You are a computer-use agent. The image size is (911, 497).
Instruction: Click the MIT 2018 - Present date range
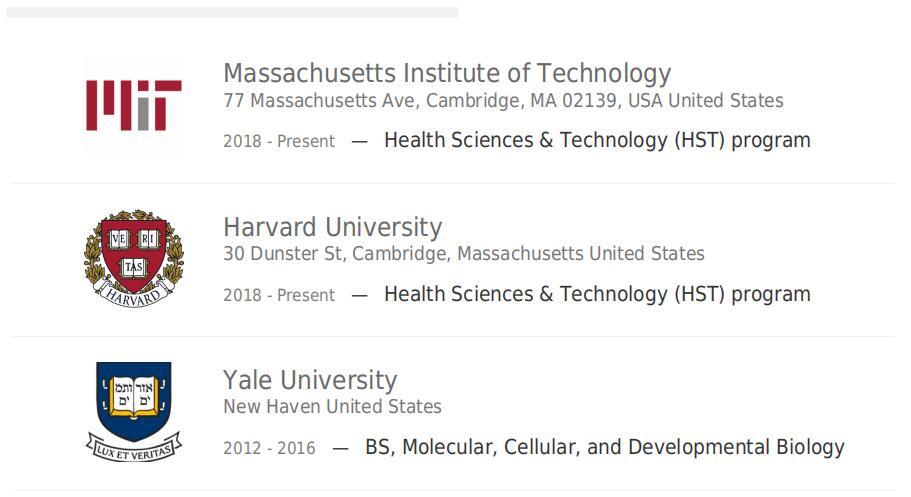(279, 141)
